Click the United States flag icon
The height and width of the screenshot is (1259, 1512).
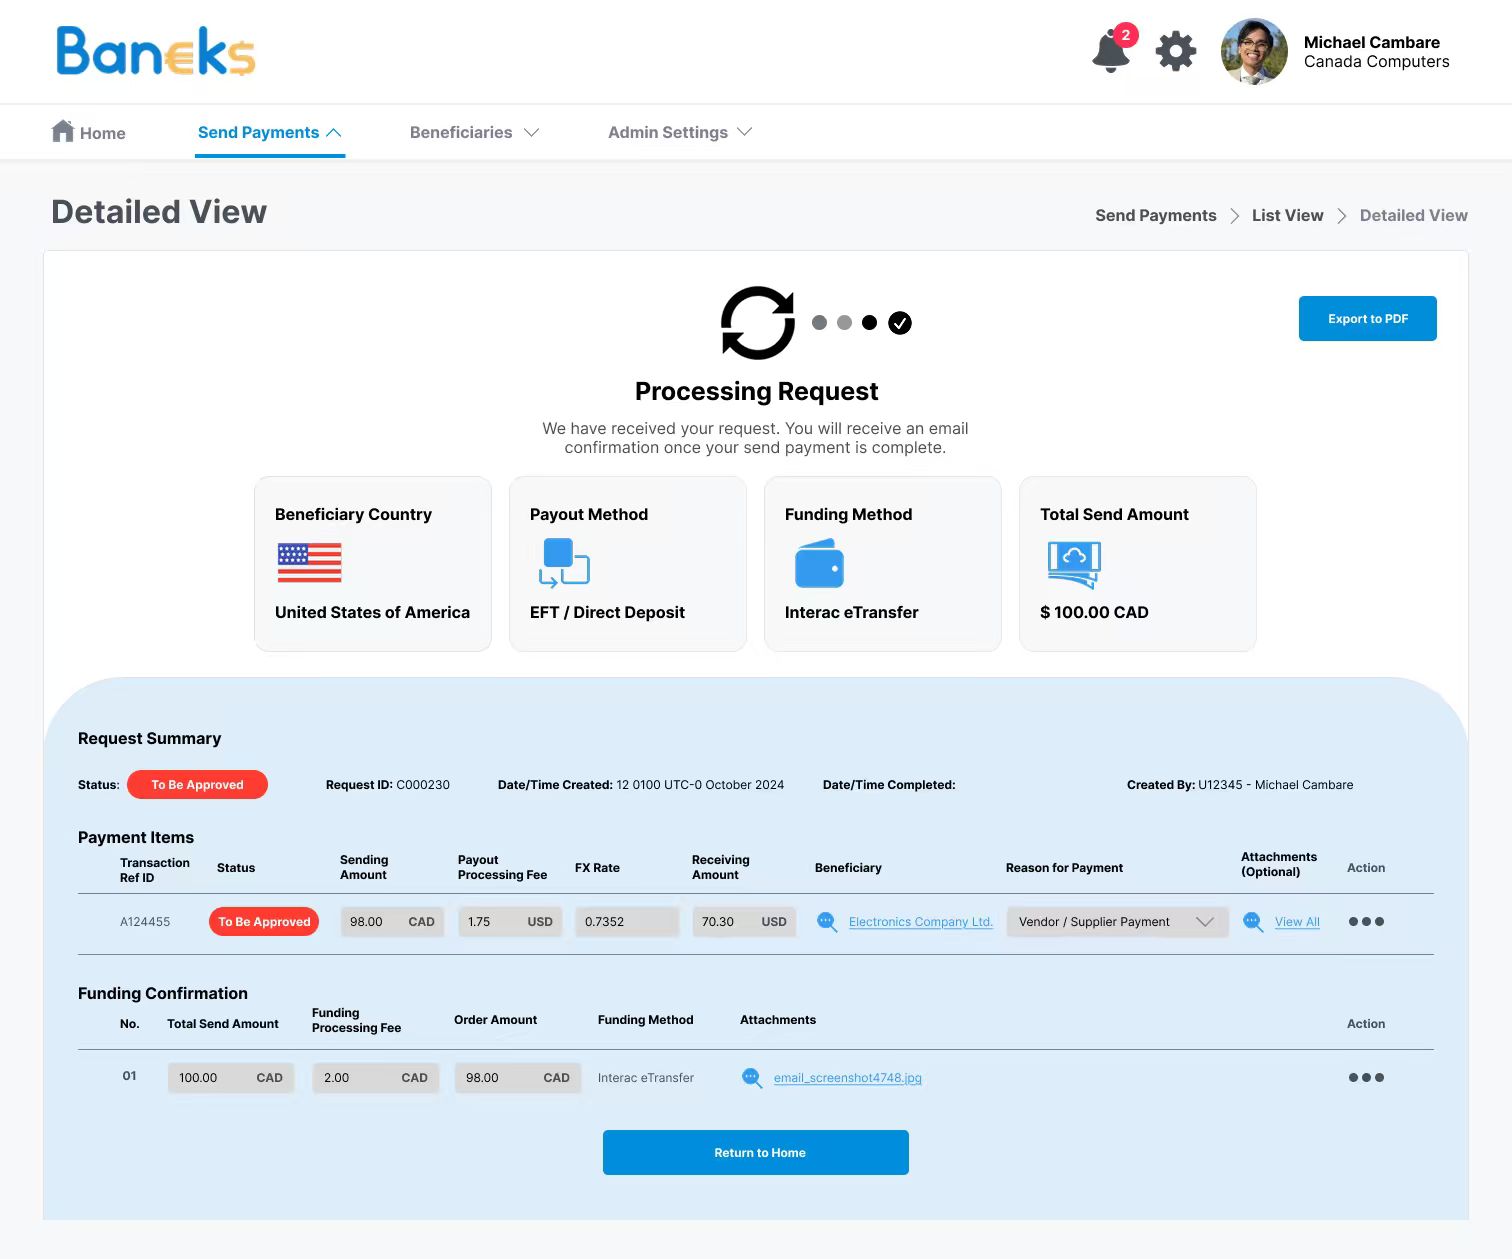[x=310, y=562]
